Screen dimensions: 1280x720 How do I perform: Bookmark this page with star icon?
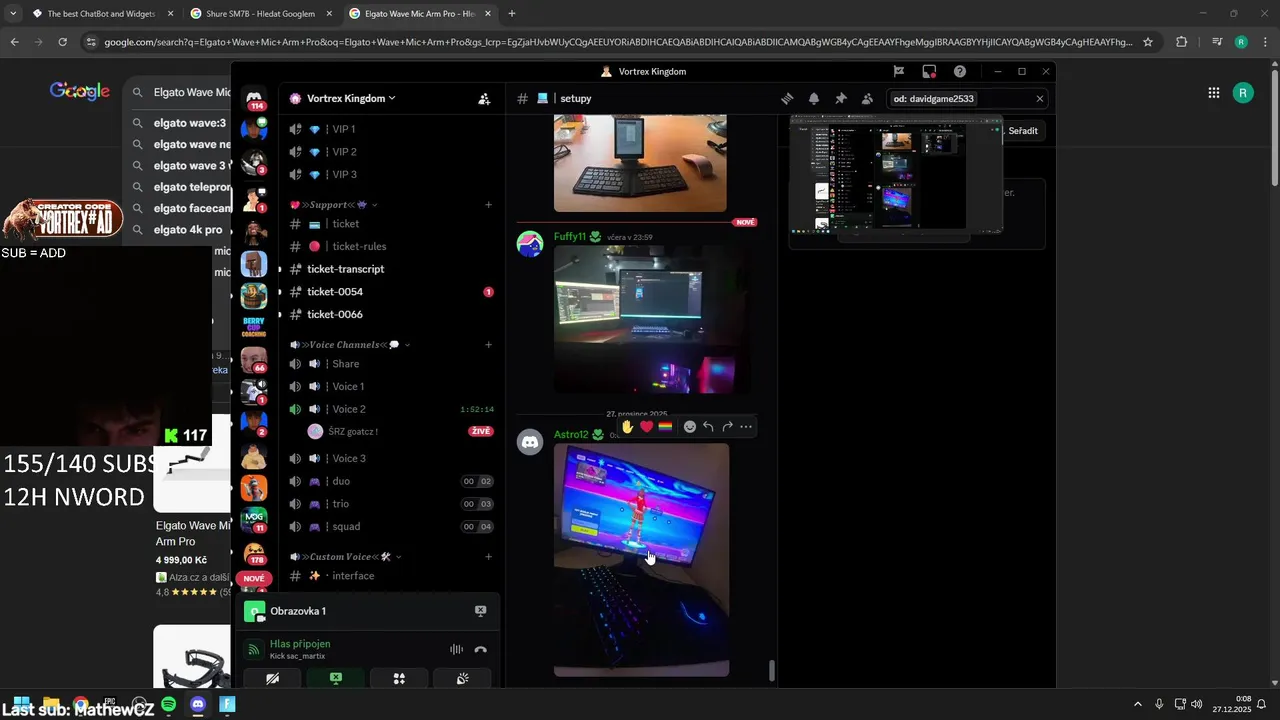[1148, 42]
